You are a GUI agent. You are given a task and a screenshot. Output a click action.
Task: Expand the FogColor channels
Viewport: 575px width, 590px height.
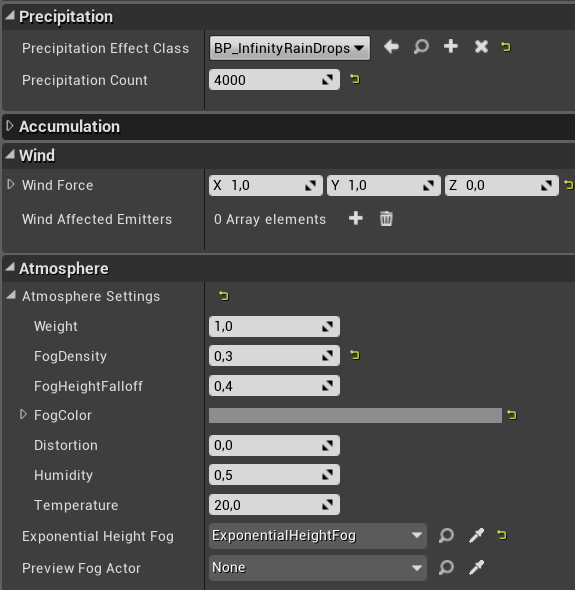[x=23, y=415]
